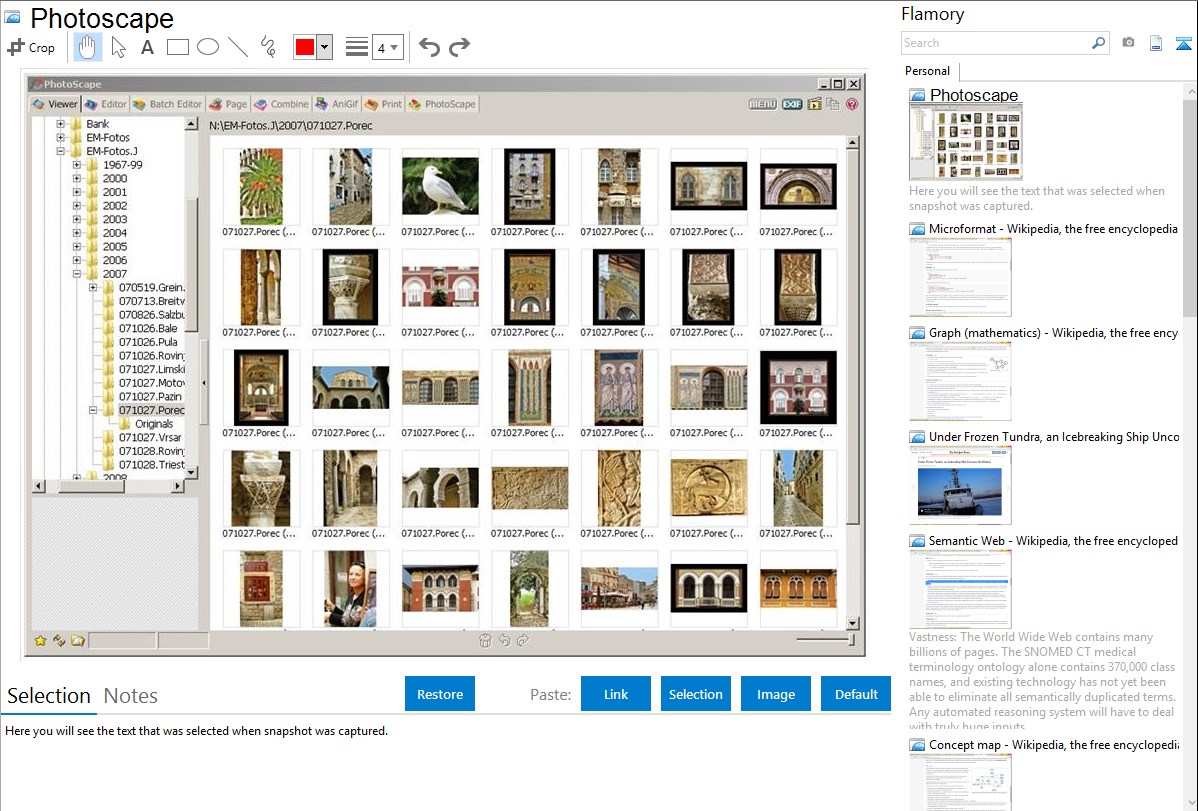Click in the Flamory search field
The image size is (1198, 811).
coord(995,43)
